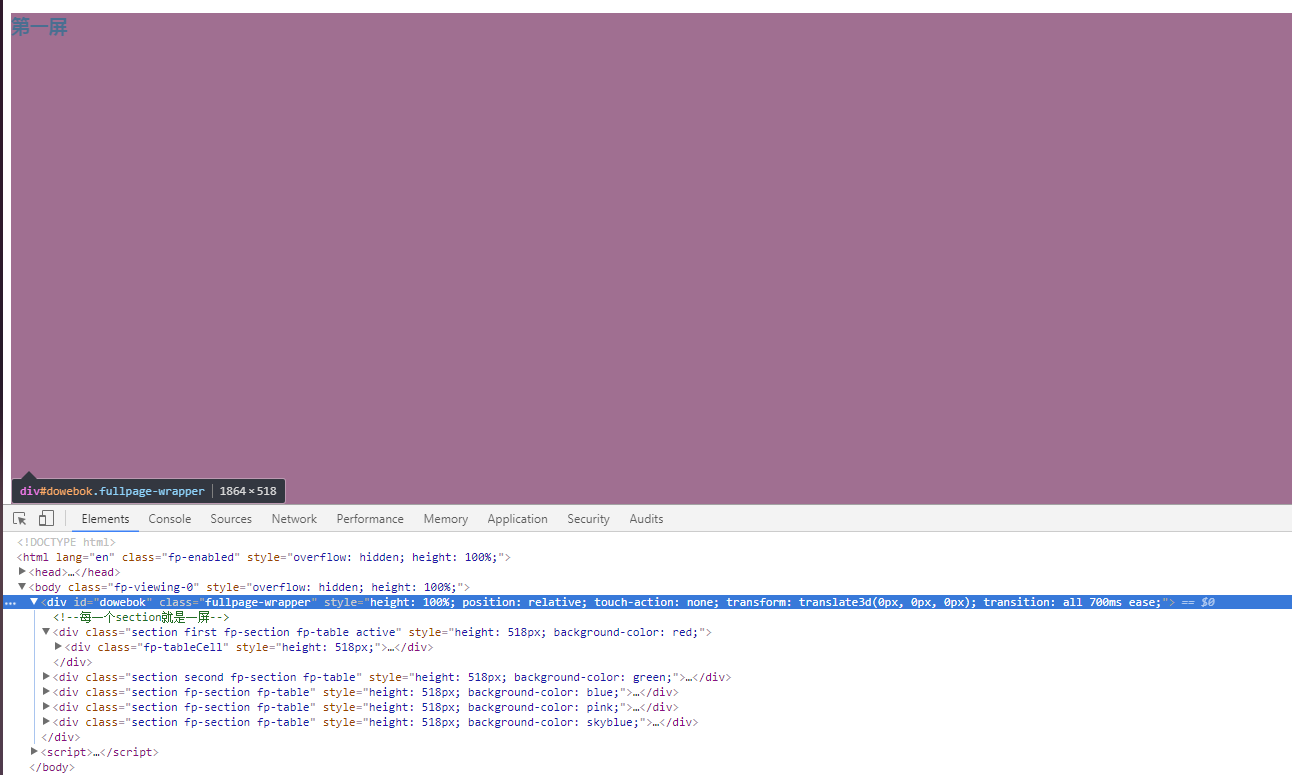Select the HTML comment about section row
This screenshot has height=775, width=1292.
tap(141, 617)
